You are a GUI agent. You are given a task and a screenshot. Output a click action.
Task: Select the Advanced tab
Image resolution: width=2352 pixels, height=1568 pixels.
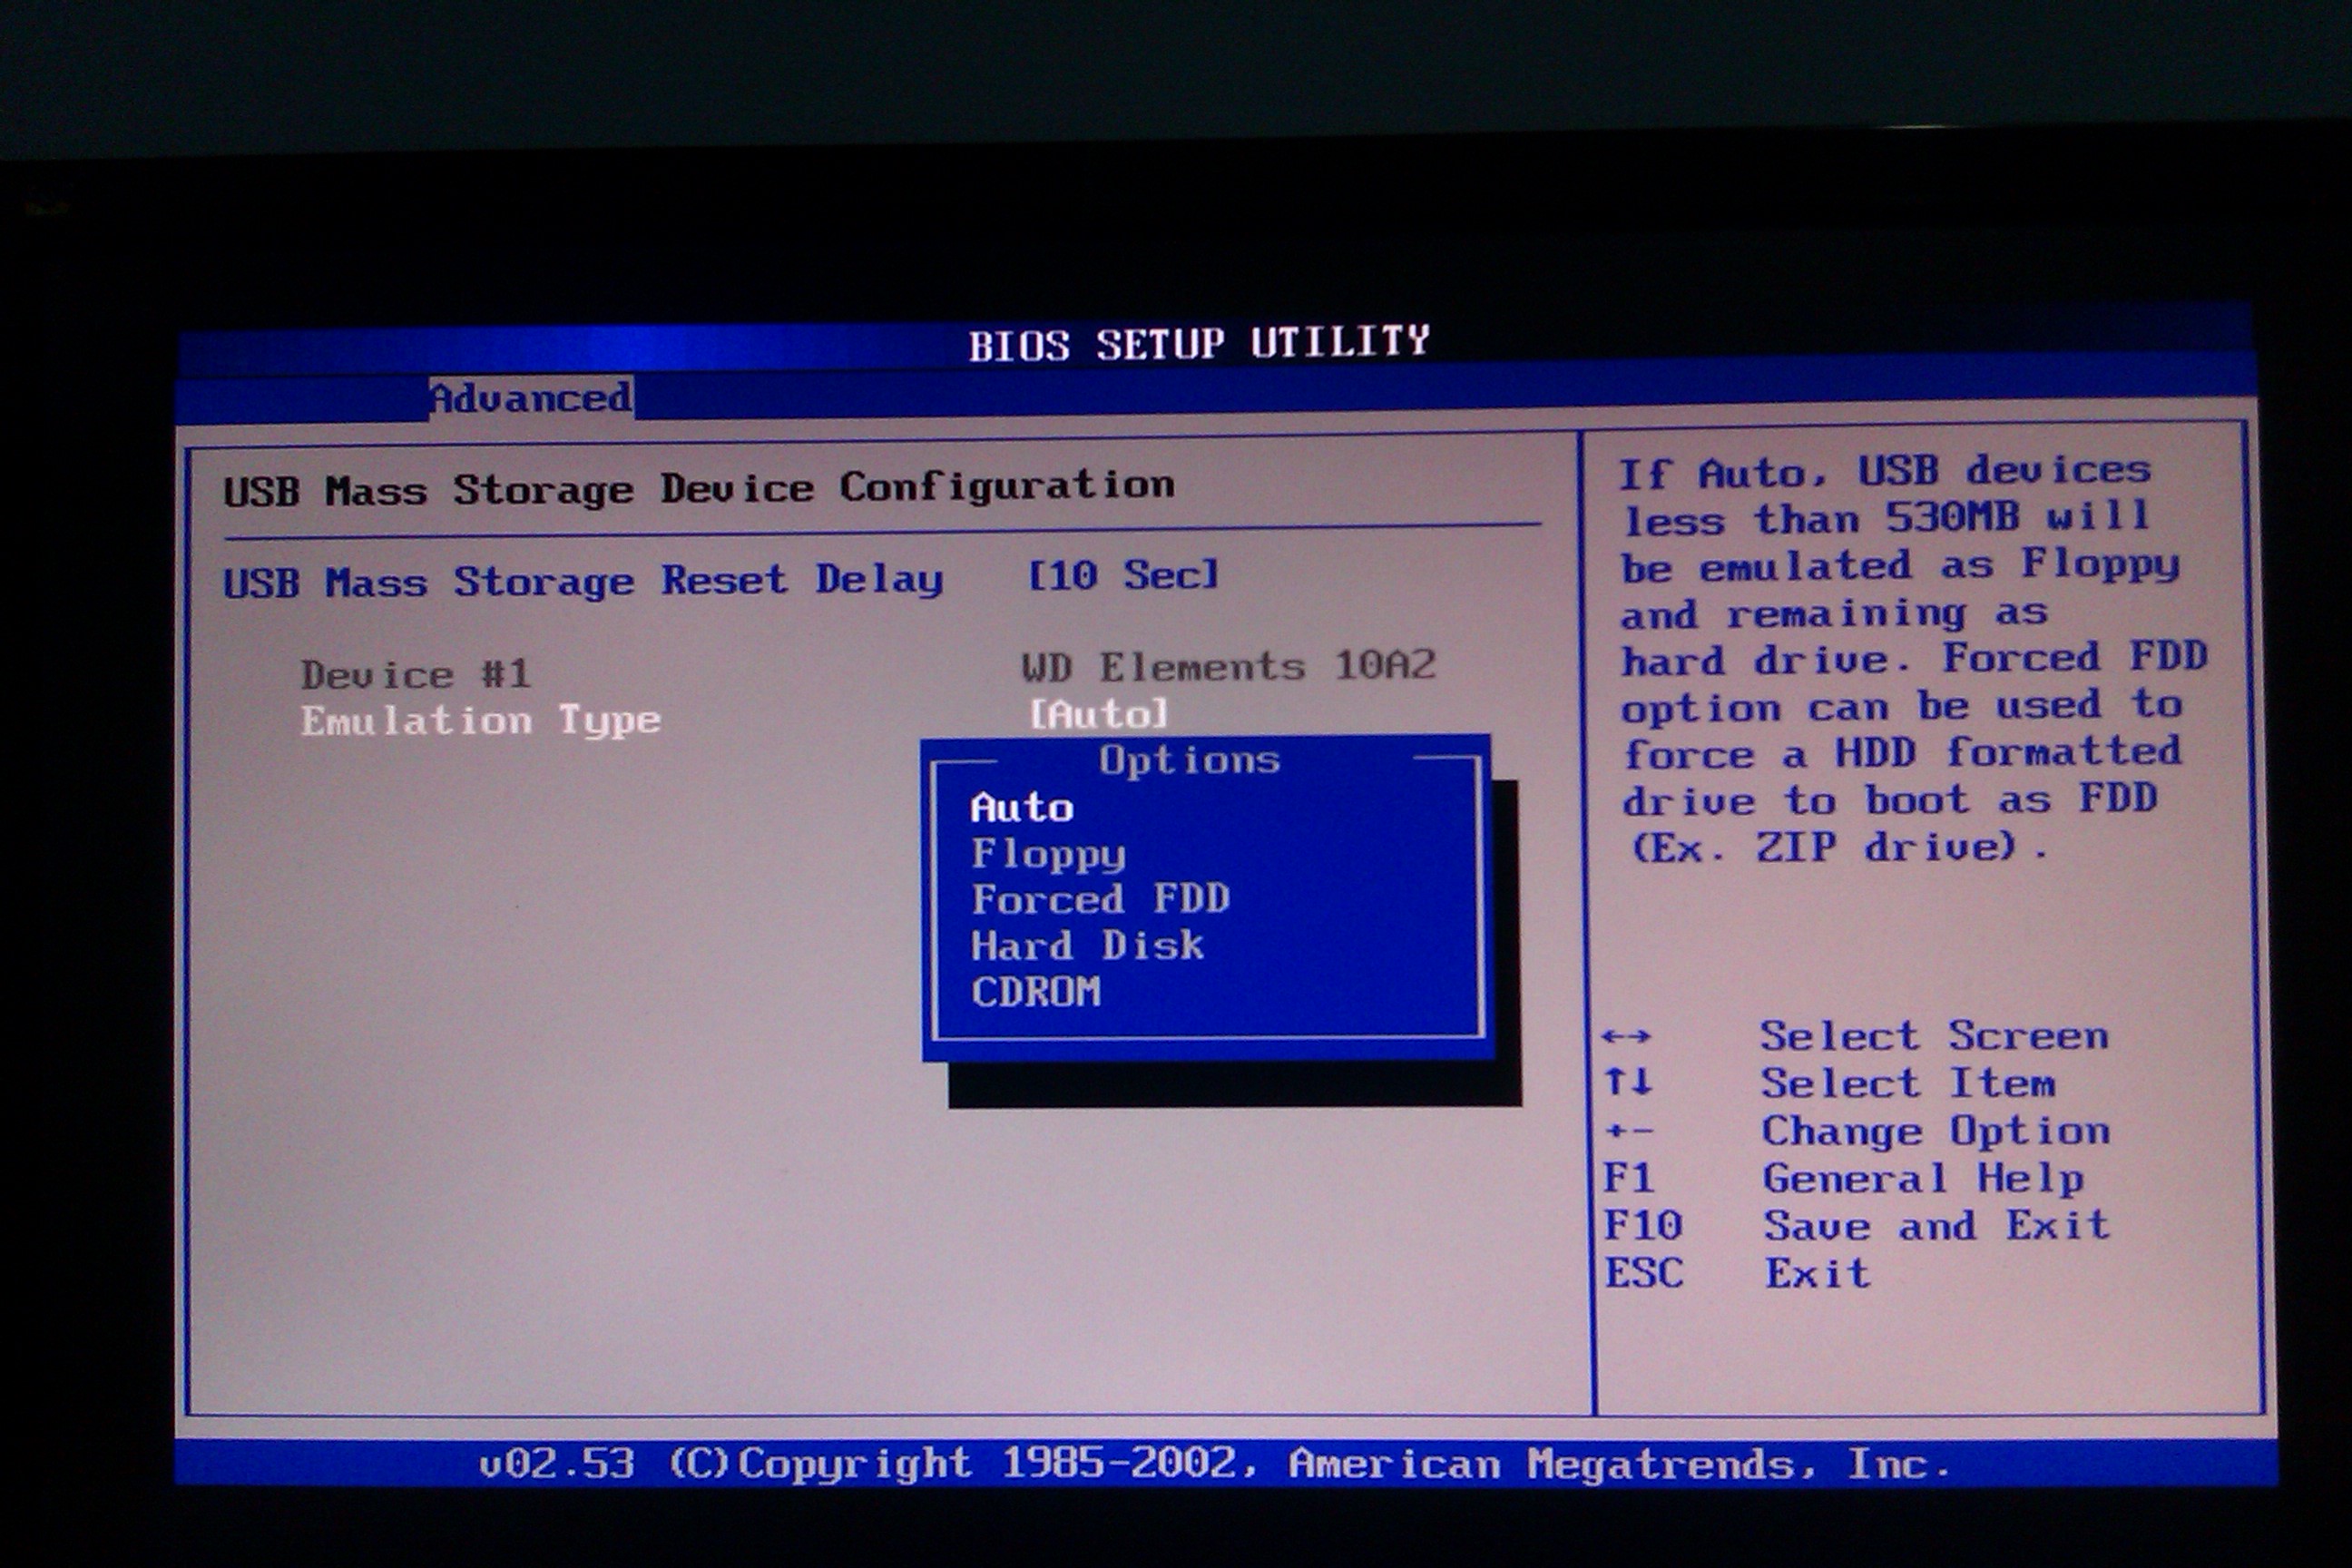(531, 398)
